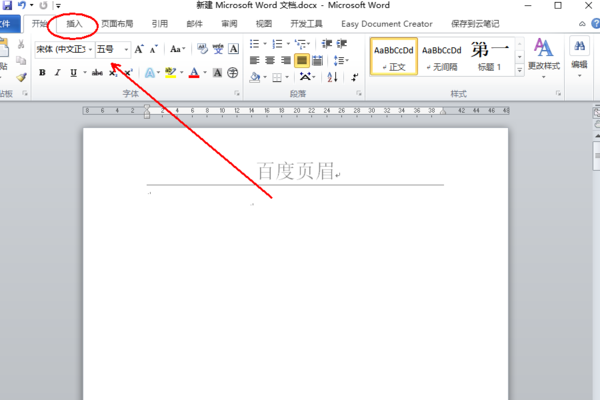This screenshot has height=400, width=600.
Task: Align text left
Action: [x=254, y=60]
